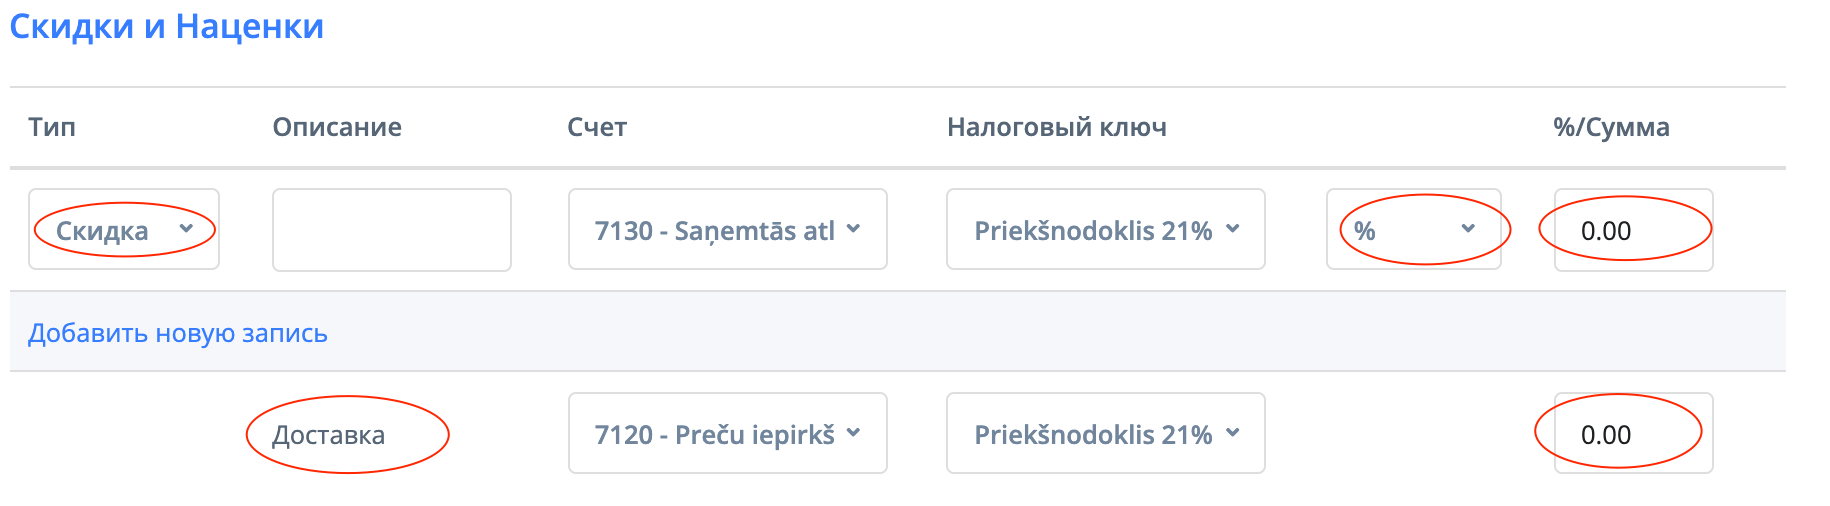The width and height of the screenshot is (1830, 506).
Task: Click chevron of Доставка row tax key
Action: pyautogui.click(x=1233, y=433)
